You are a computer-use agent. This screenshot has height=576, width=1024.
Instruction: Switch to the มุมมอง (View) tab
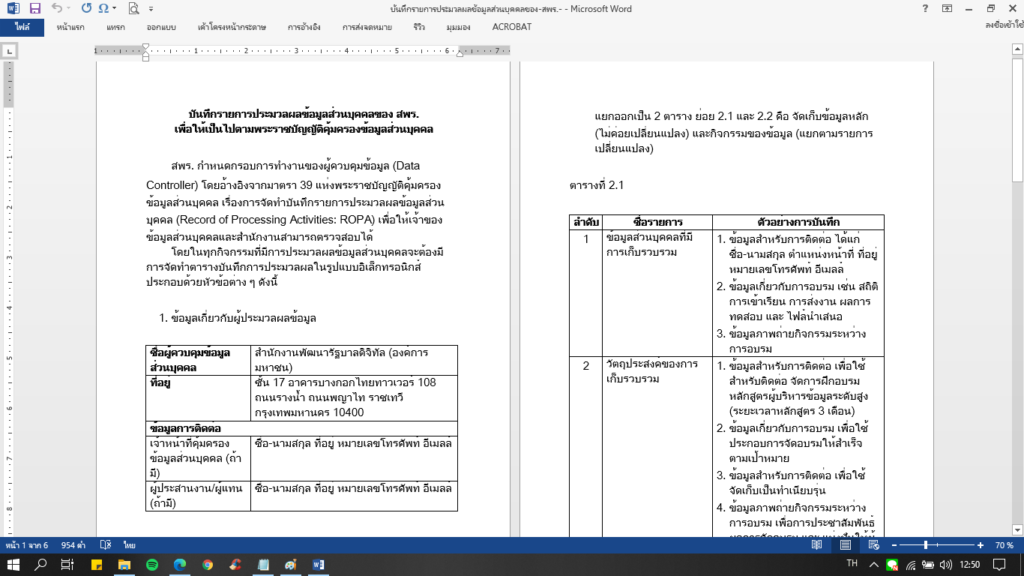(458, 27)
